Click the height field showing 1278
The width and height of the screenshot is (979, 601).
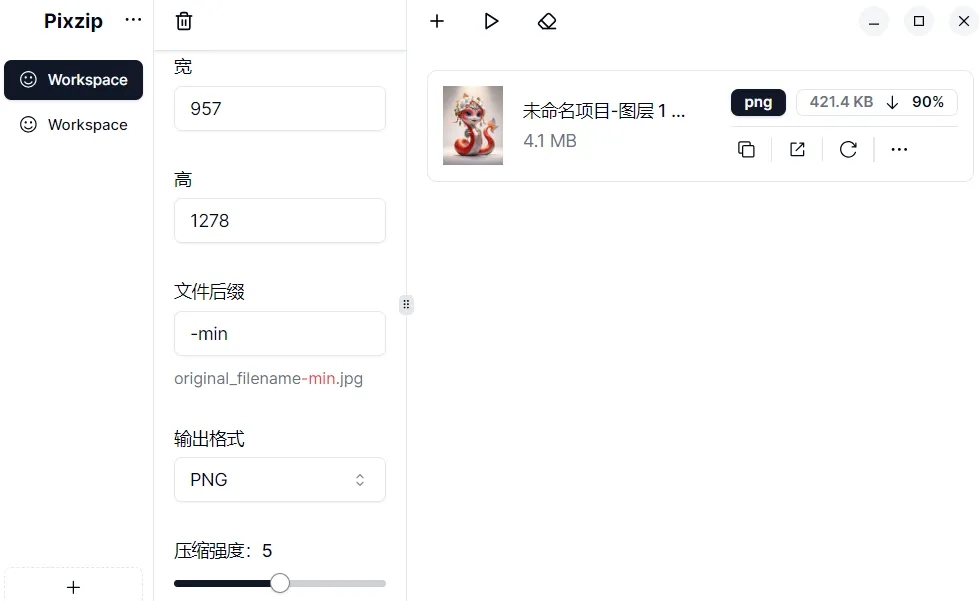pyautogui.click(x=280, y=220)
